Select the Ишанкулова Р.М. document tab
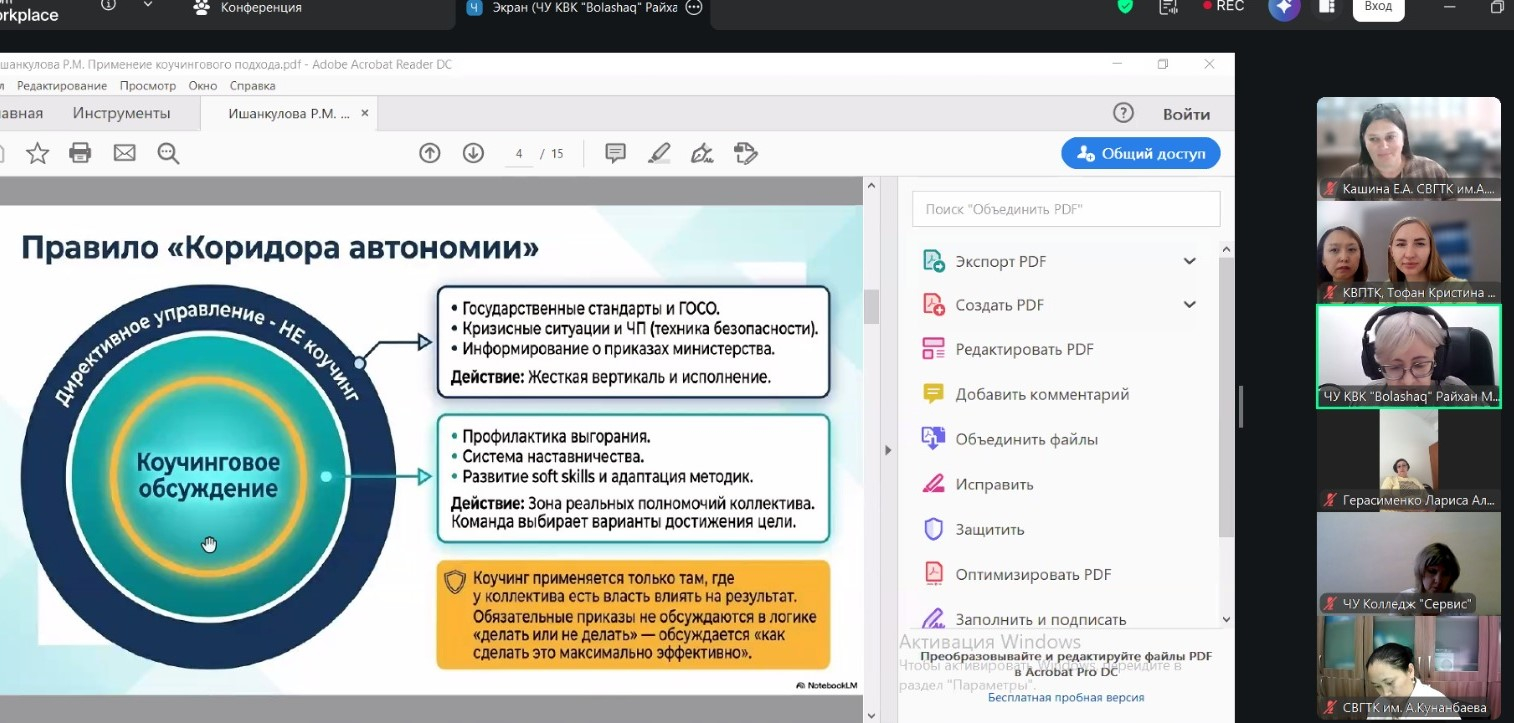Screen dimensions: 1514x723 point(288,114)
